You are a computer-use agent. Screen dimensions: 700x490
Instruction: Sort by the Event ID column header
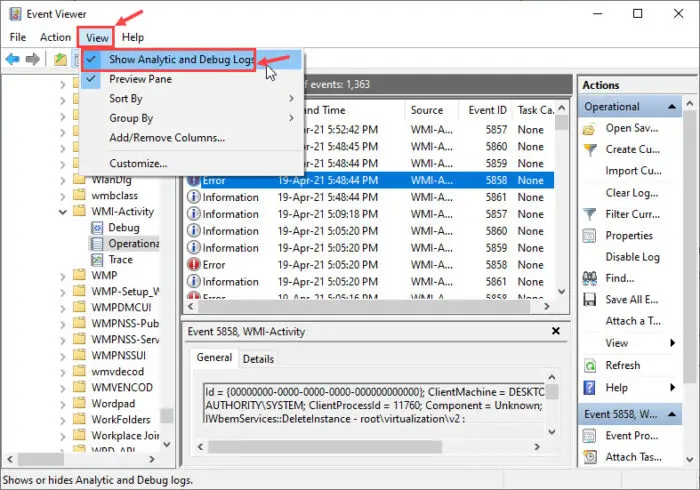click(487, 110)
